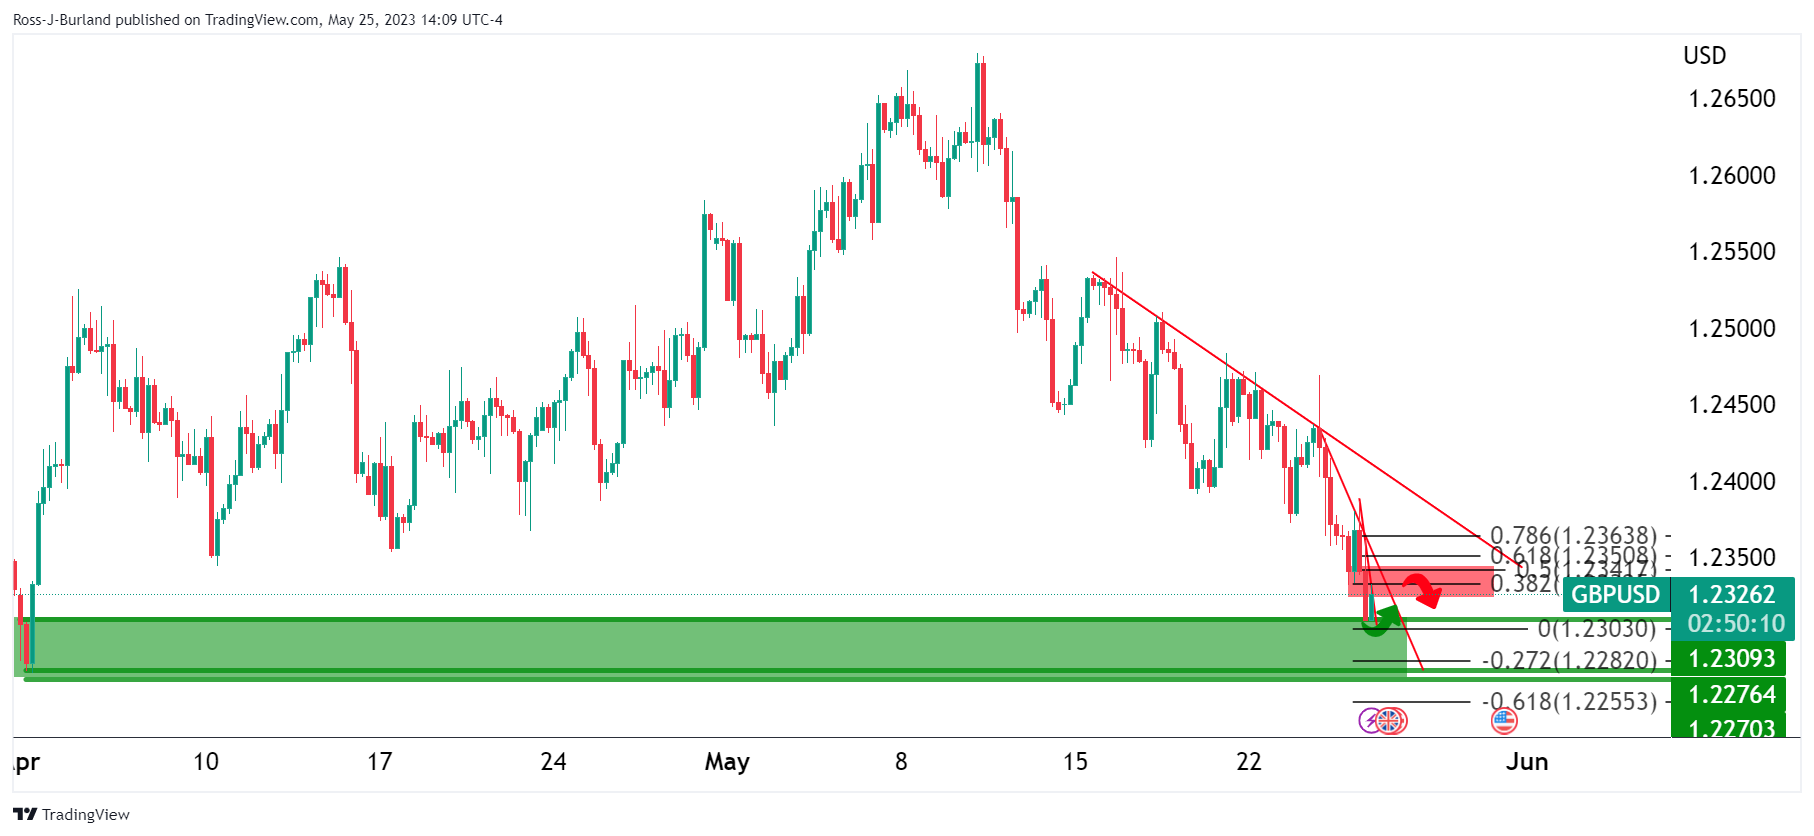This screenshot has height=836, width=1814.
Task: Click the May label on time axis
Action: point(727,762)
